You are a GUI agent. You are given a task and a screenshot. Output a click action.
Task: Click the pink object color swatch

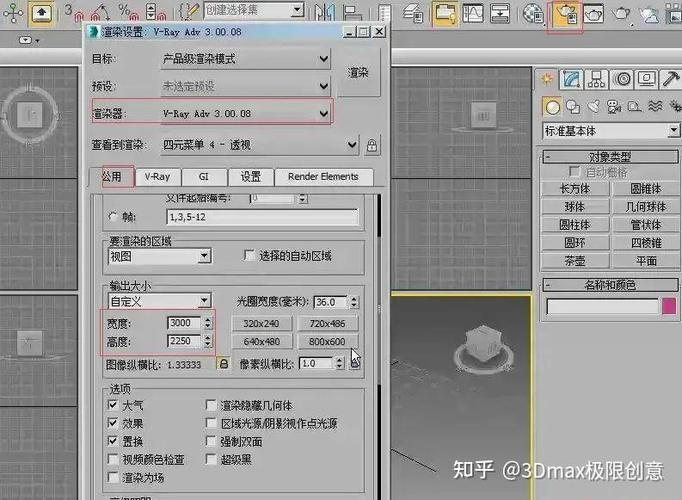669,306
